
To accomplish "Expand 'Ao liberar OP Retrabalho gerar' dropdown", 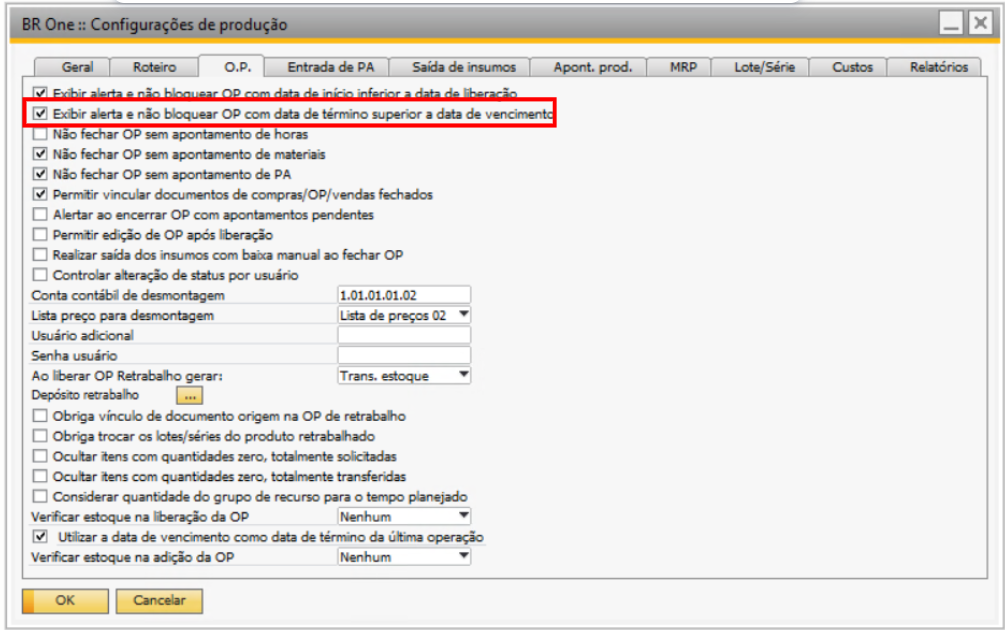I will click(x=463, y=375).
